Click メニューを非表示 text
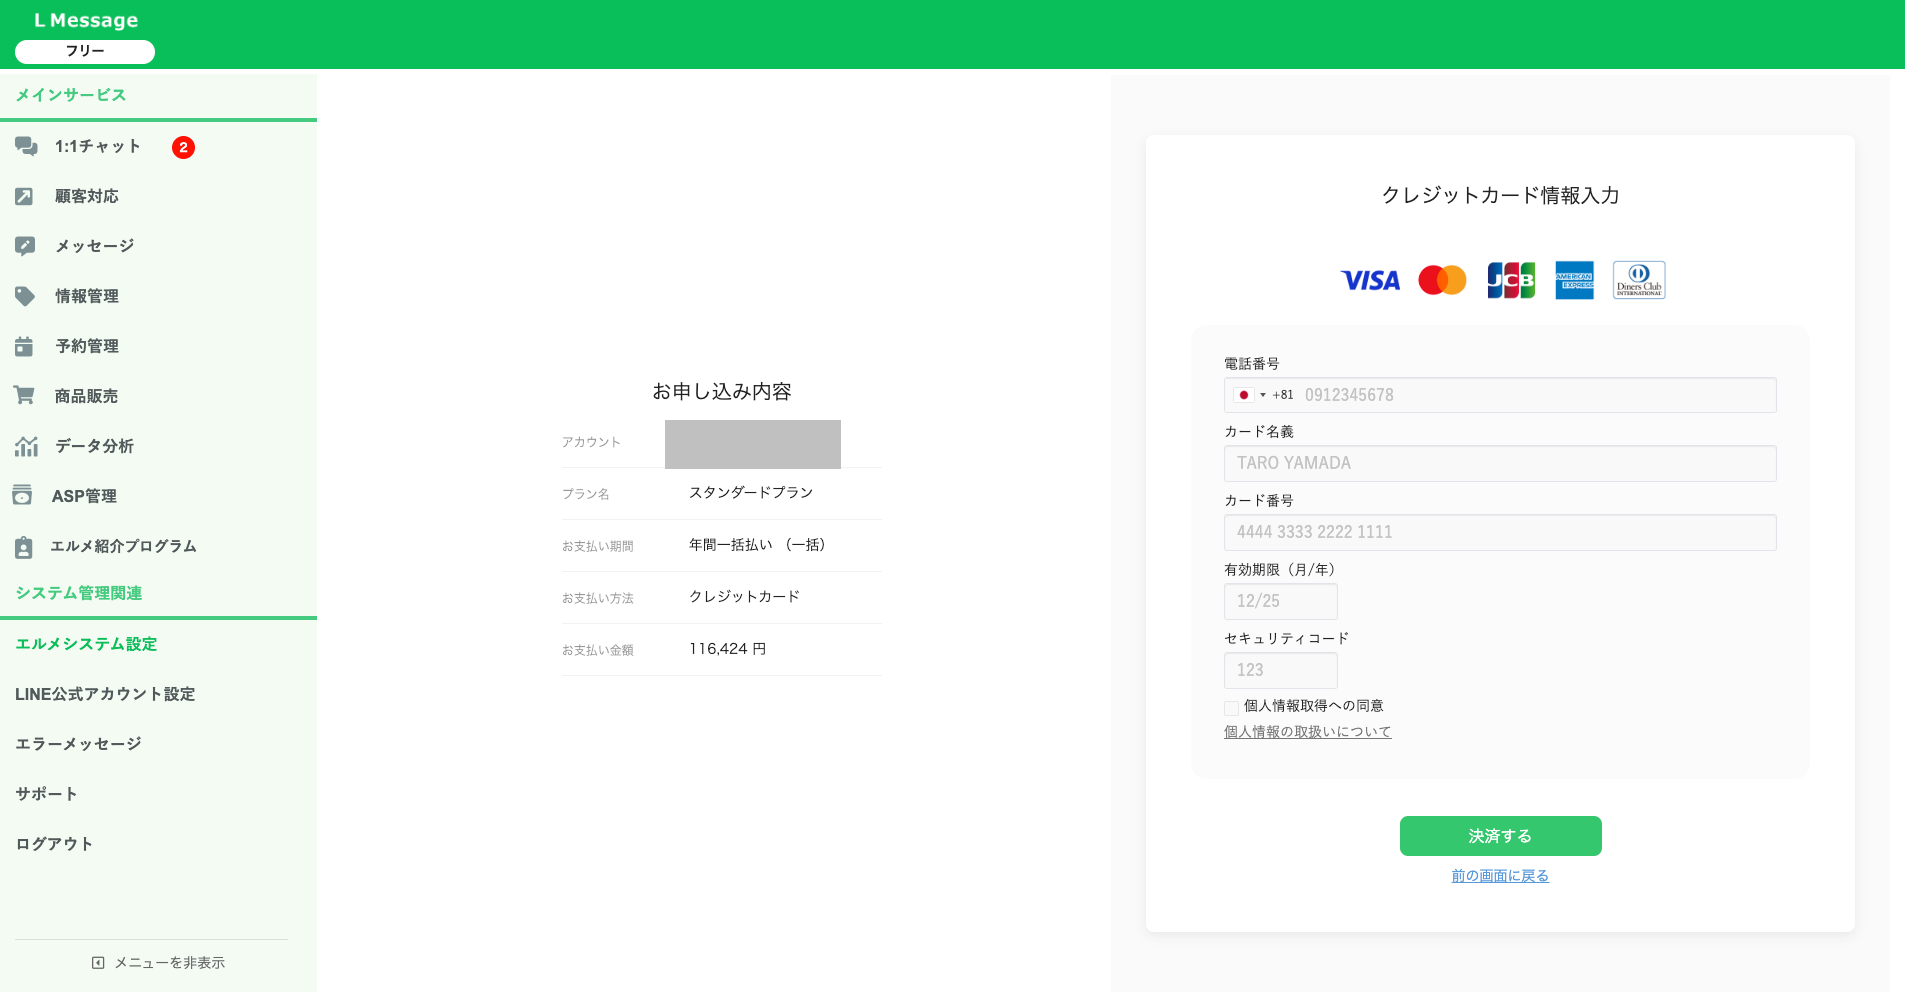 [x=170, y=963]
